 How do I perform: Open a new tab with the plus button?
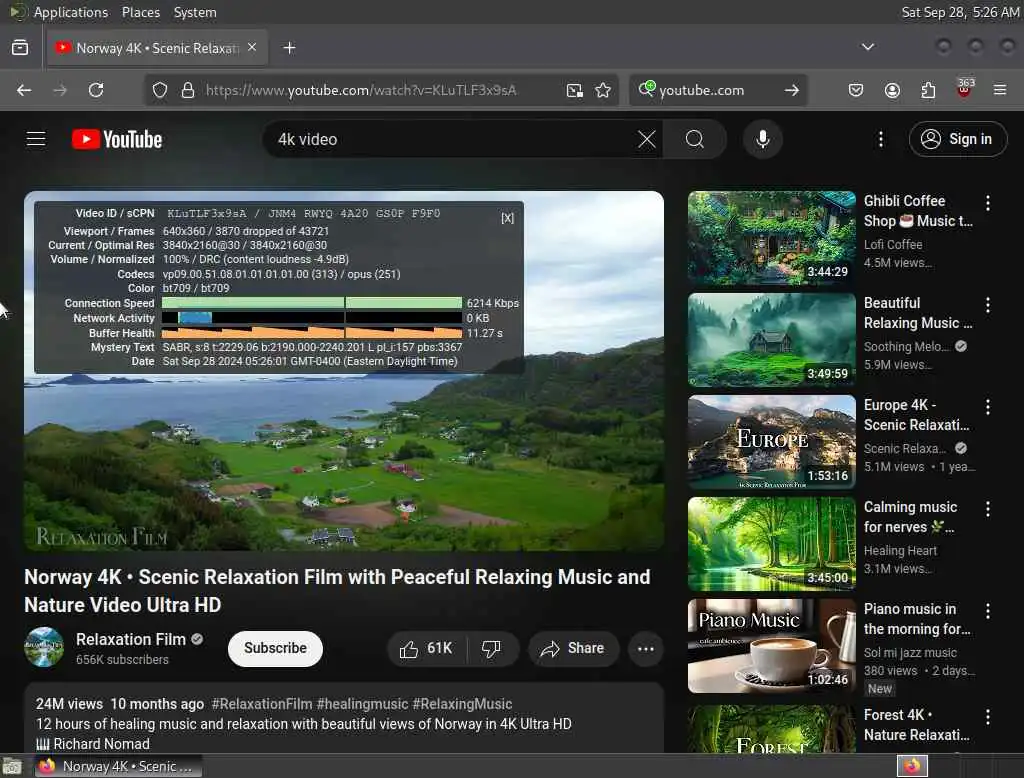tap(289, 48)
